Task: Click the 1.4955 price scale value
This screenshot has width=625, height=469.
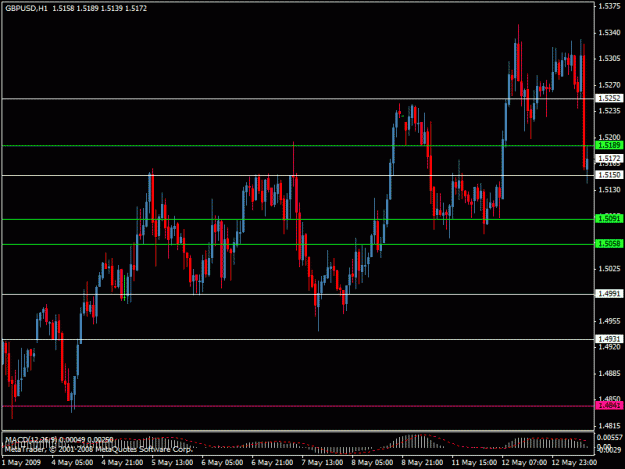Action: (609, 321)
